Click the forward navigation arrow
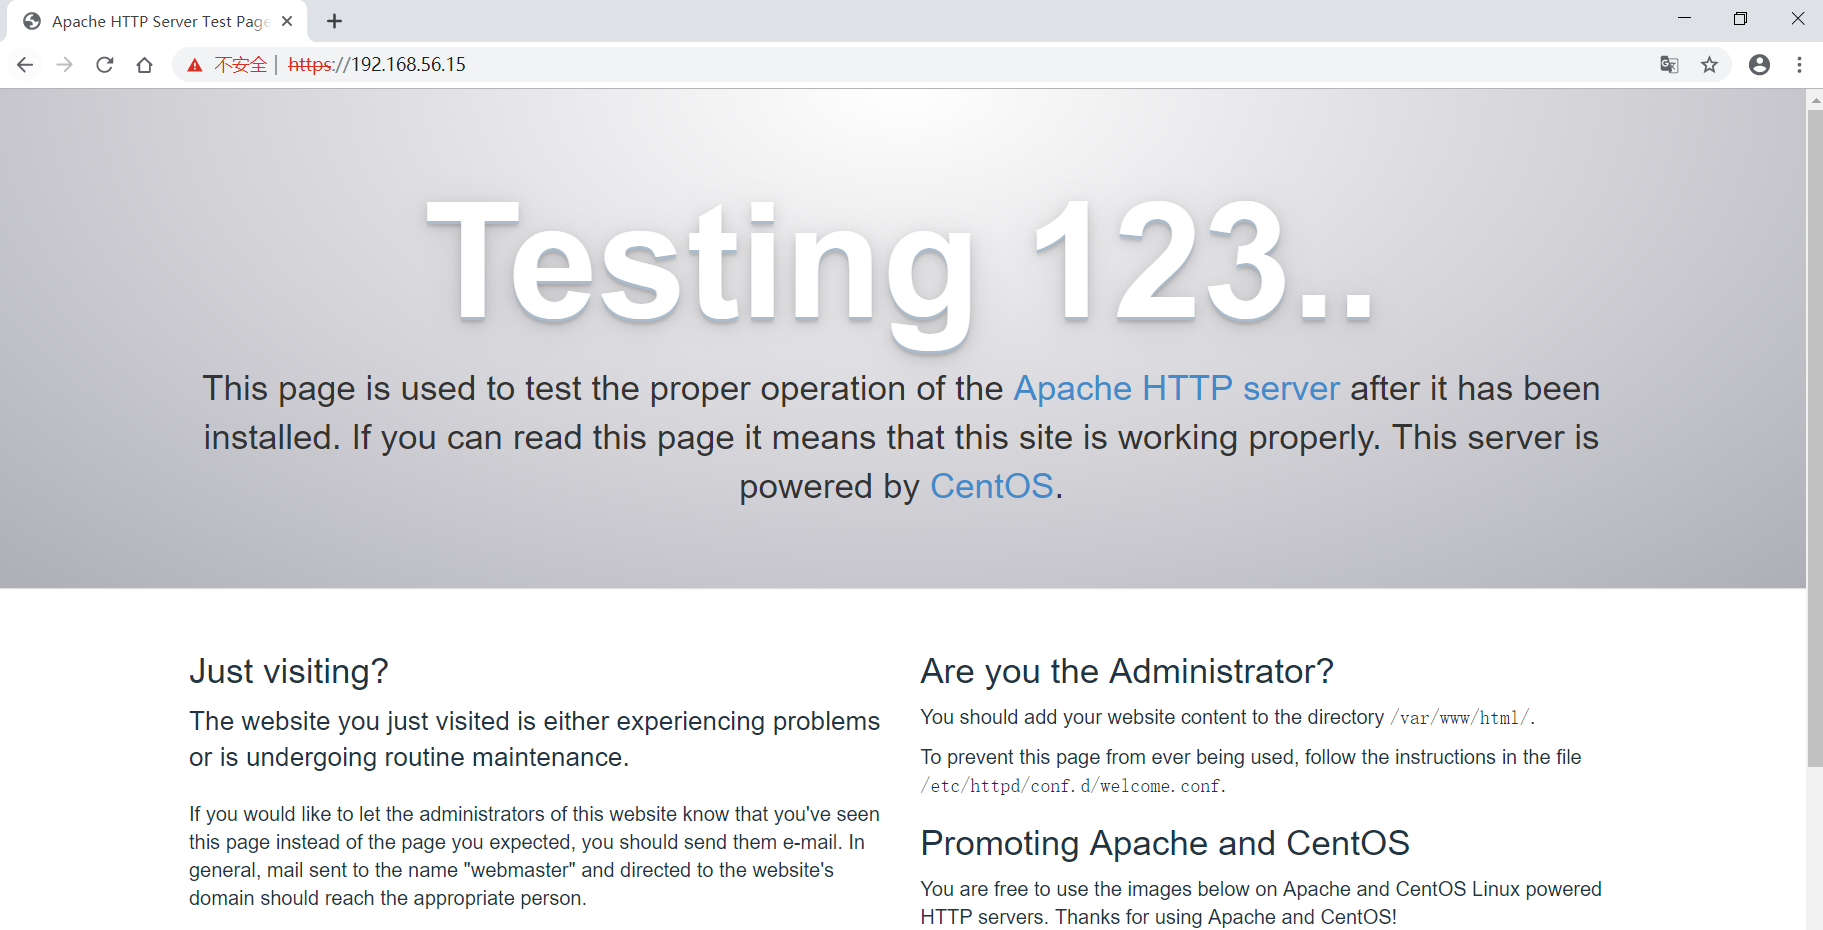 [65, 65]
